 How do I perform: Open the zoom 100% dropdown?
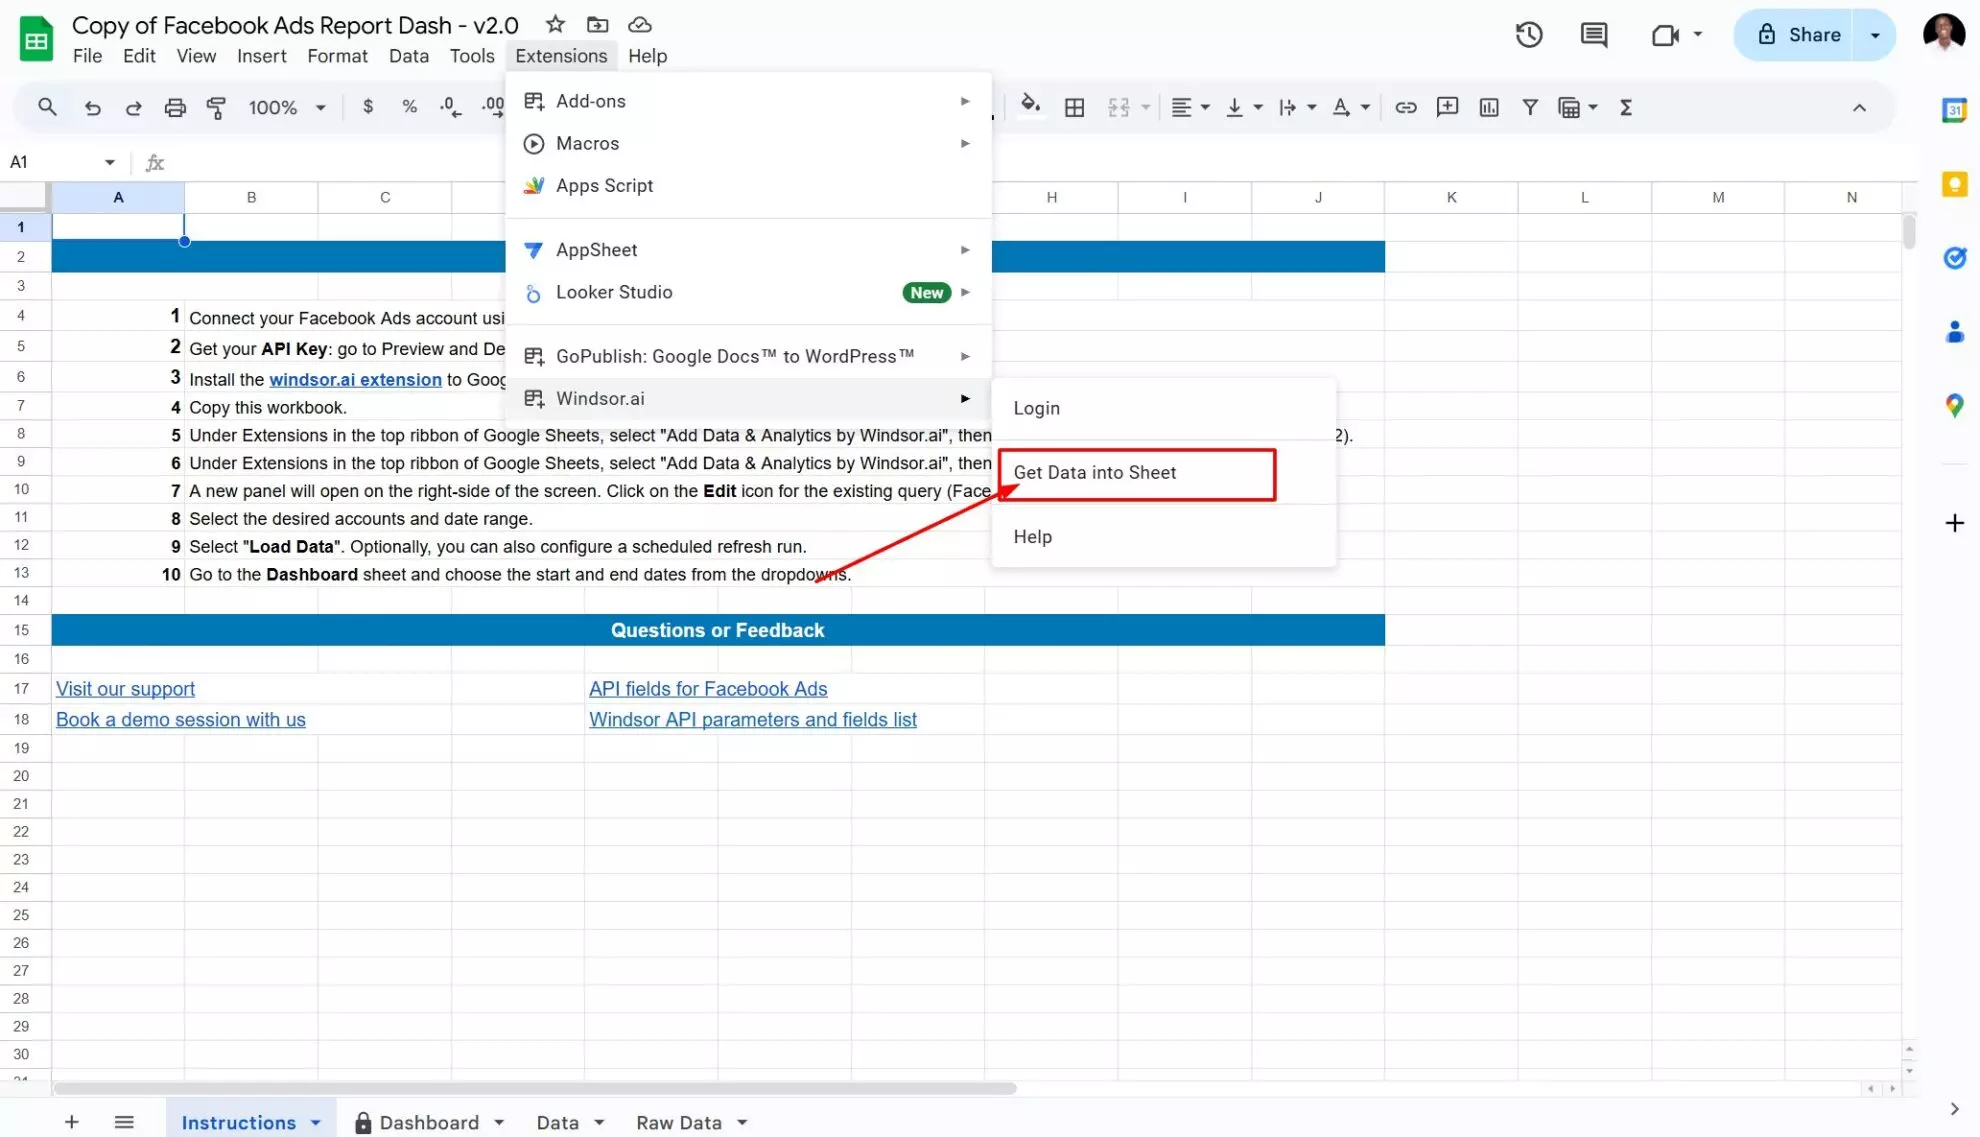[287, 108]
